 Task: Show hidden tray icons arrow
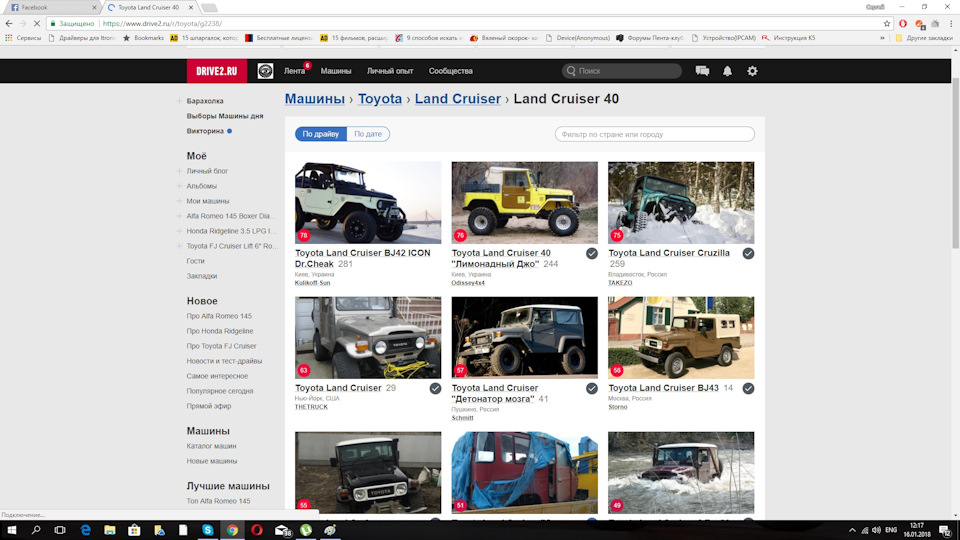(852, 530)
